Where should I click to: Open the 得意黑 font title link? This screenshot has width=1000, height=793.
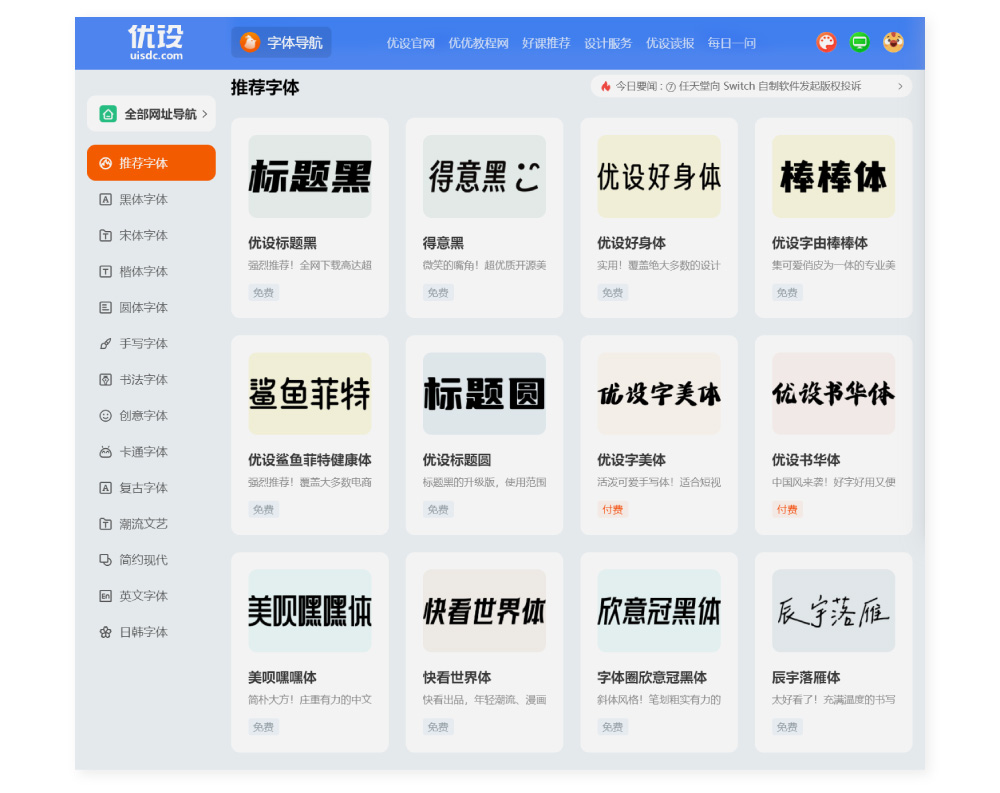pos(443,243)
